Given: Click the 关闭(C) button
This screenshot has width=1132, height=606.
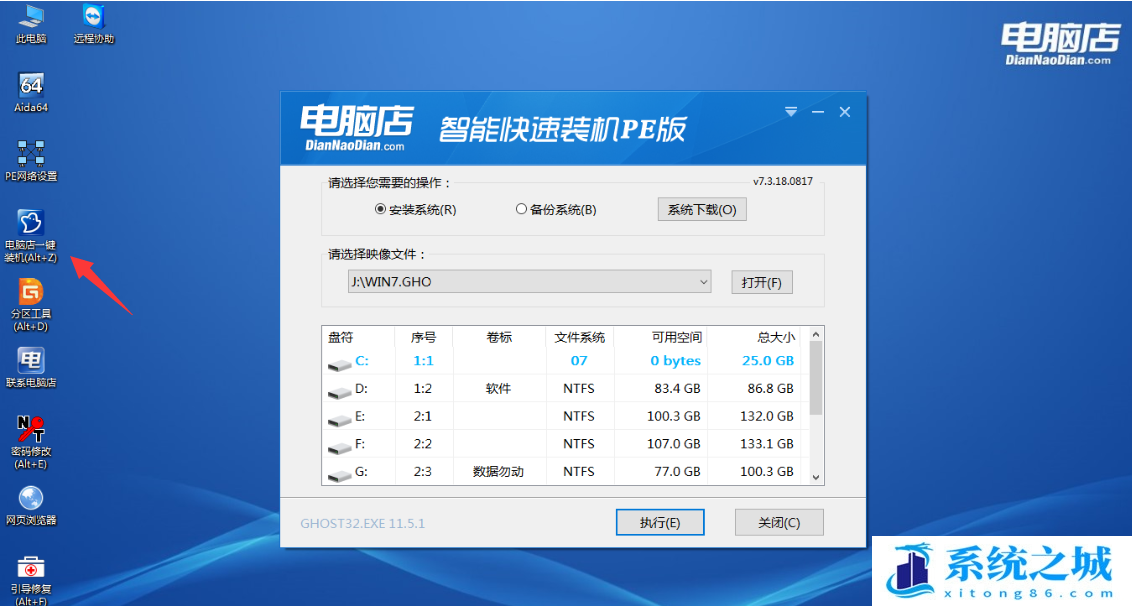Looking at the screenshot, I should pos(779,522).
